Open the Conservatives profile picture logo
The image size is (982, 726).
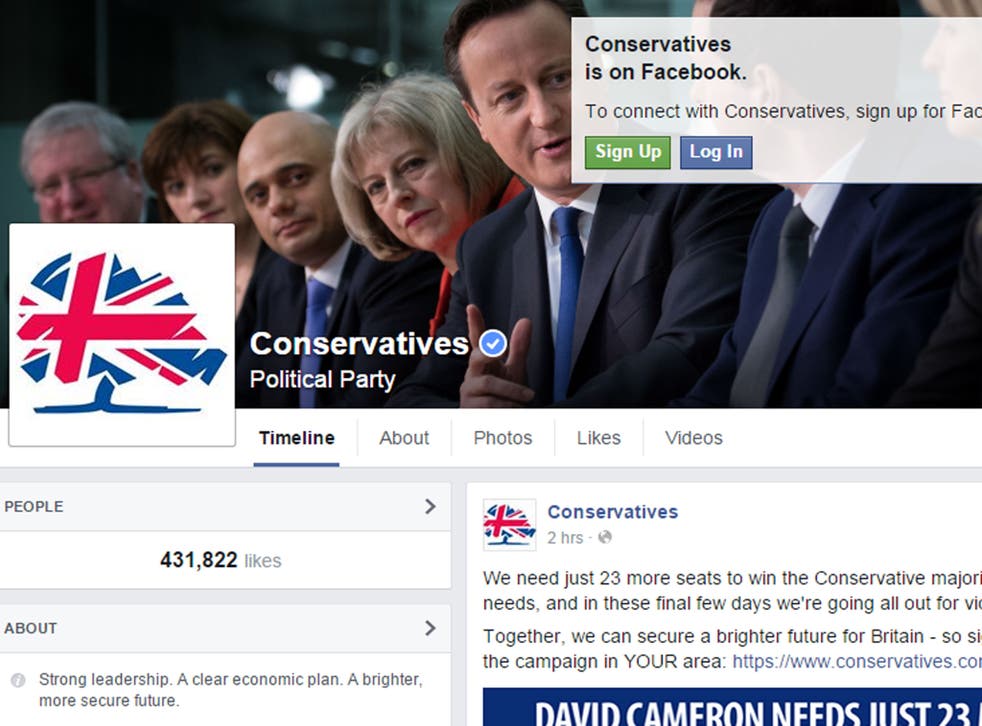pos(122,335)
